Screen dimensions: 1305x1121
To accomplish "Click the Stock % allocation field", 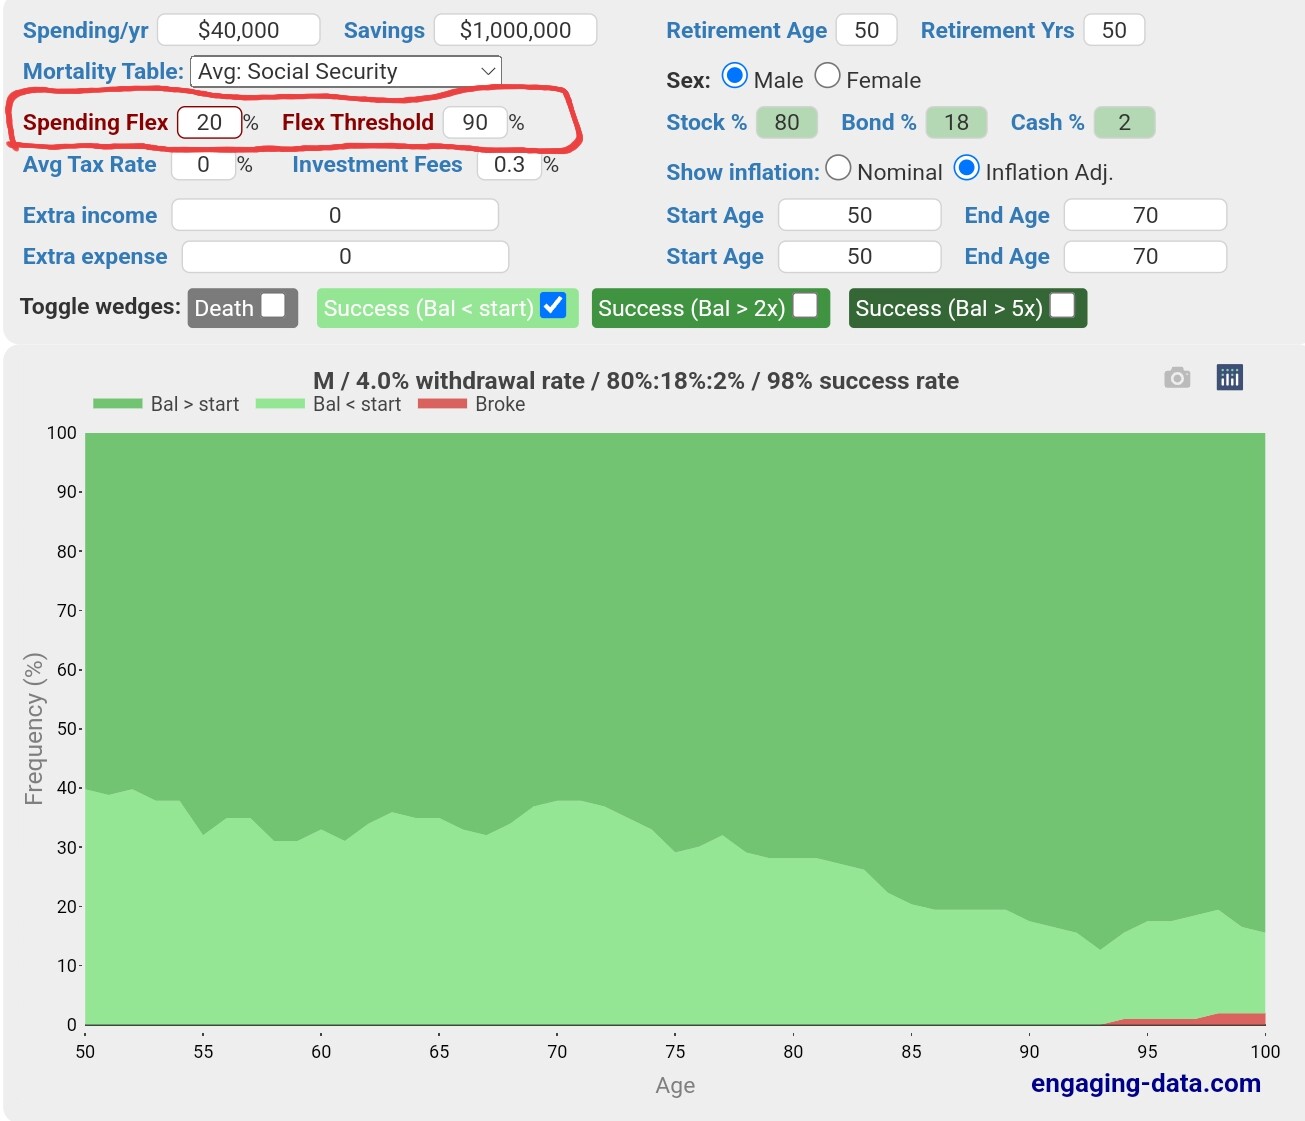I will (x=786, y=122).
